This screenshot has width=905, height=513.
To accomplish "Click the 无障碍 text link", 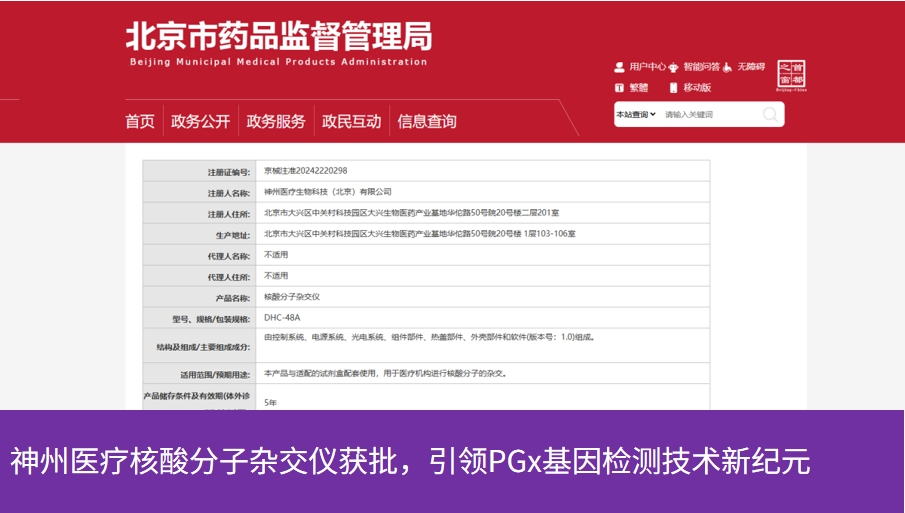I will (x=751, y=67).
